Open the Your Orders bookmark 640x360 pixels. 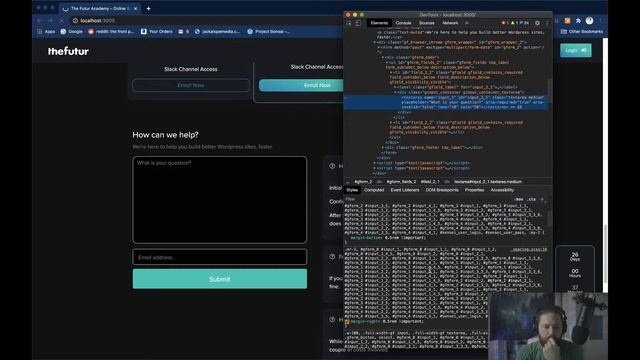coord(157,31)
